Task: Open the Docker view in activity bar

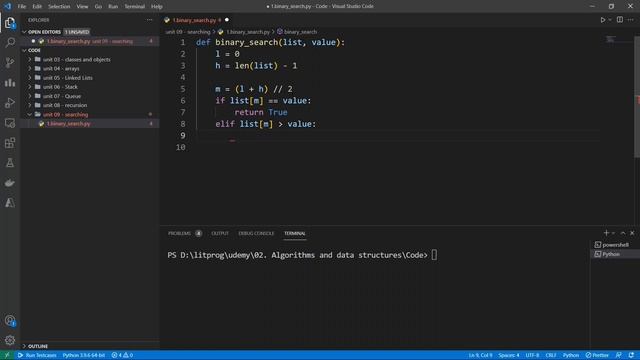Action: [x=10, y=182]
